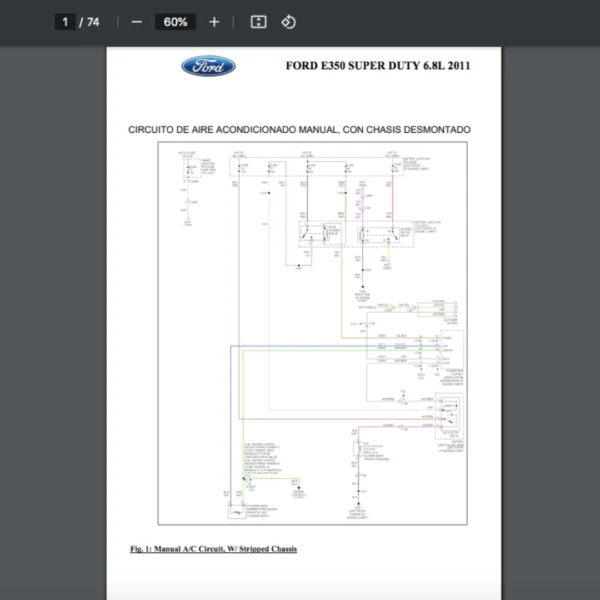
Task: Click the total page count 74
Action: [x=93, y=22]
